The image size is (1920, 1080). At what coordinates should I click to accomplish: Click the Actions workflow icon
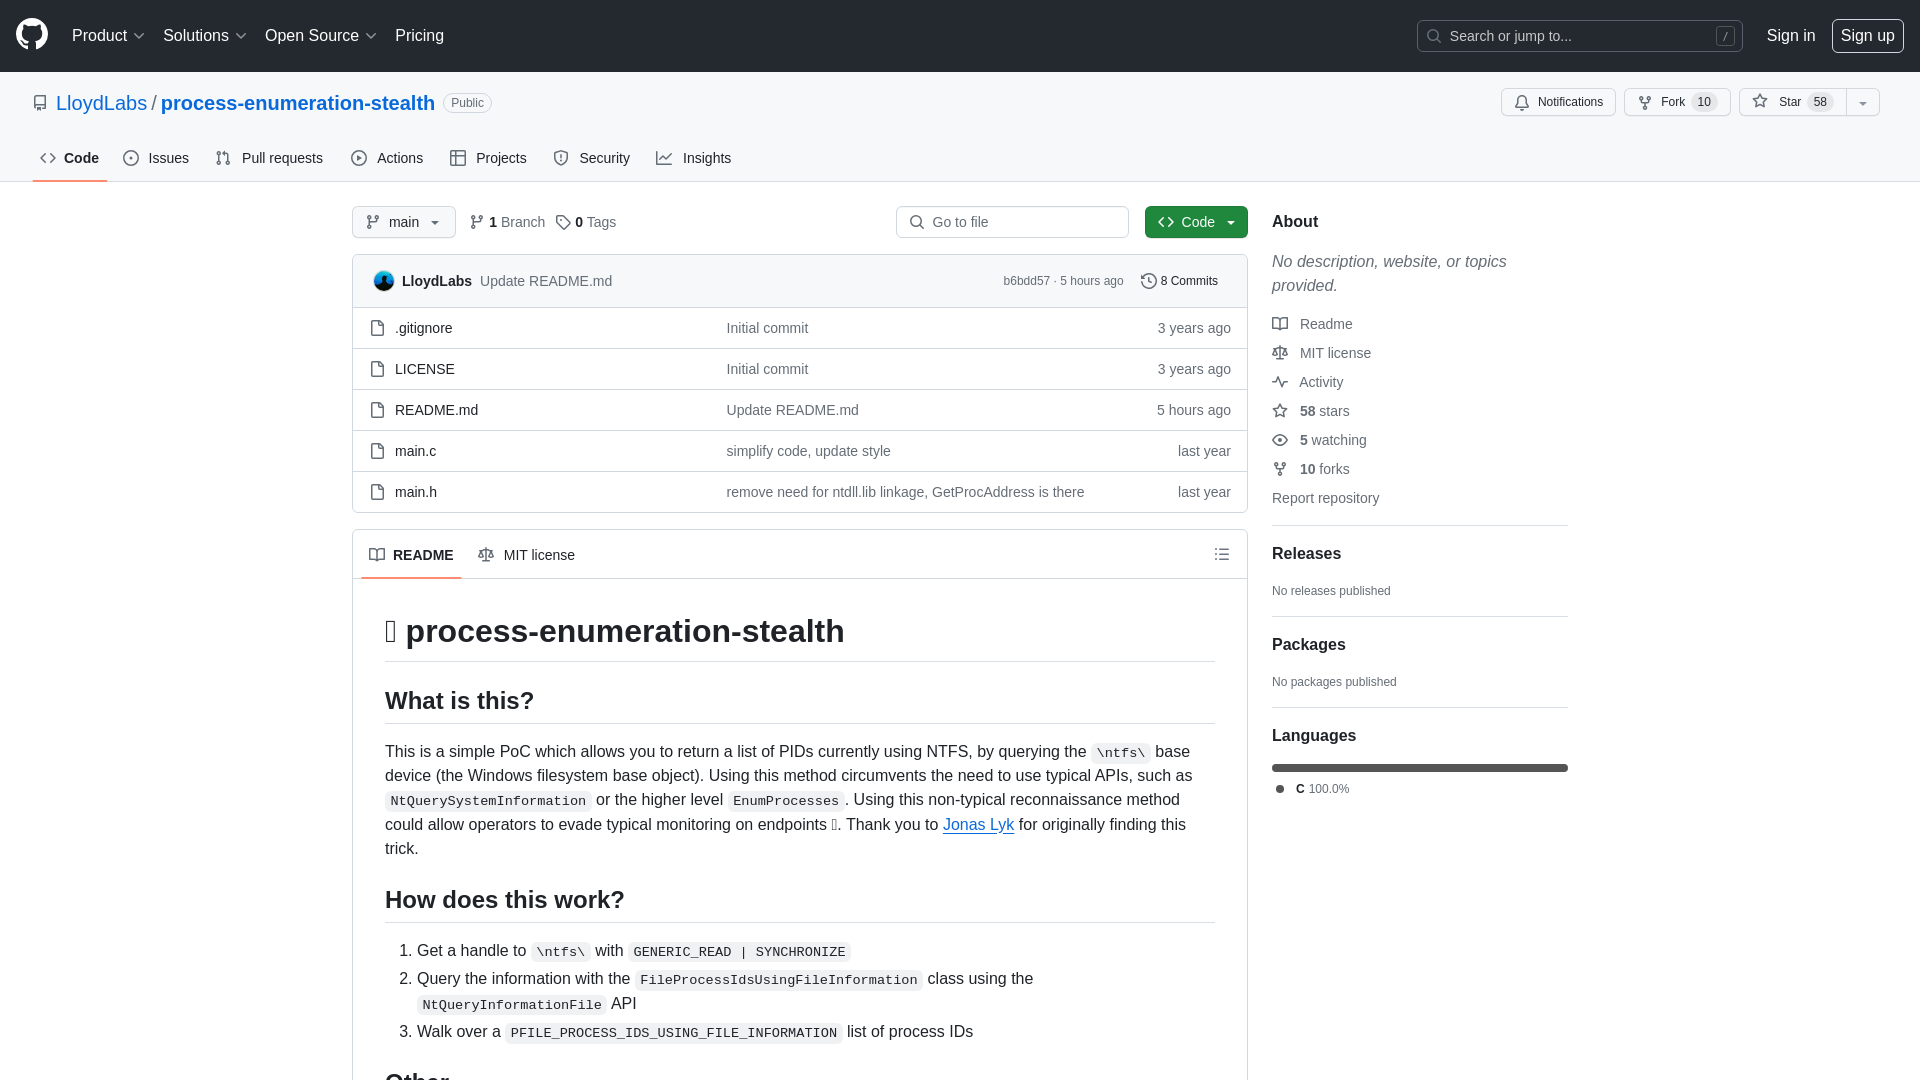(x=359, y=157)
